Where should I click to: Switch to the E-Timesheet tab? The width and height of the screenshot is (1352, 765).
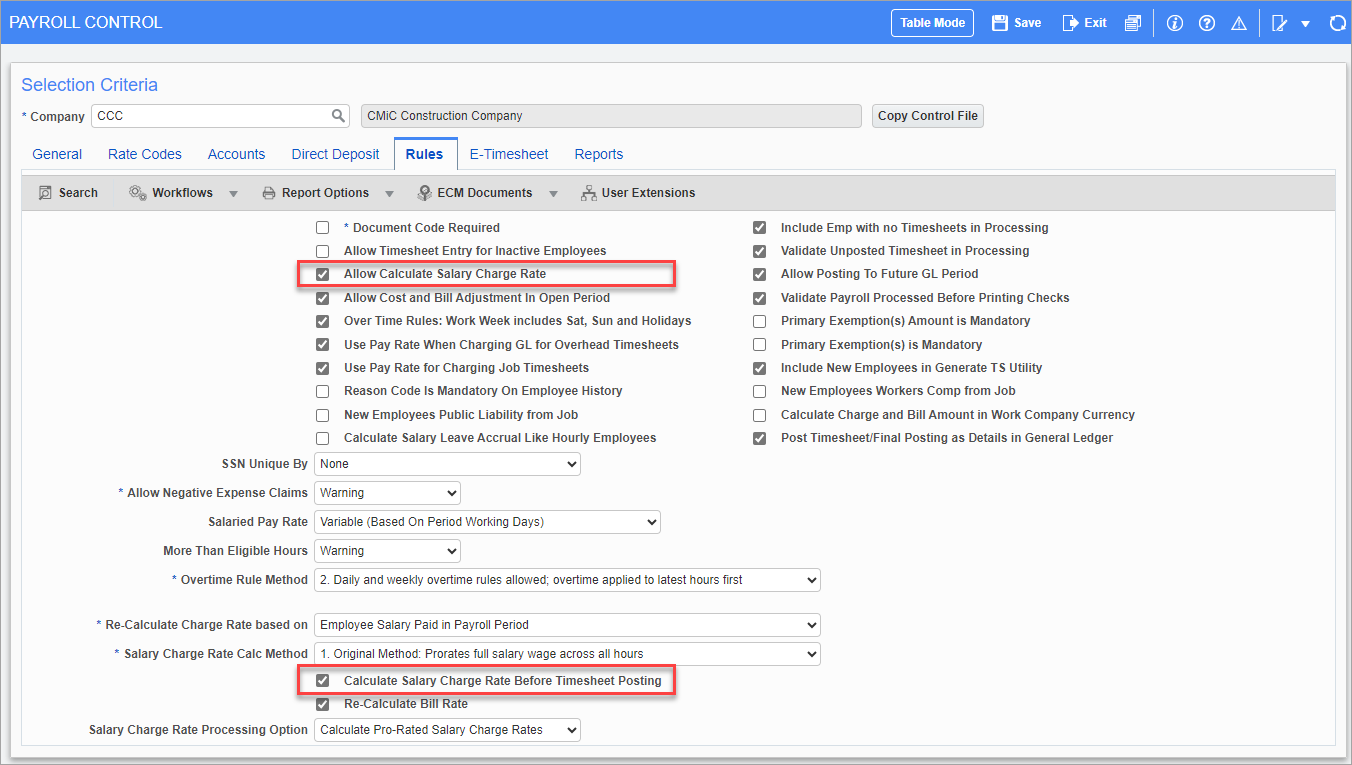pyautogui.click(x=509, y=154)
